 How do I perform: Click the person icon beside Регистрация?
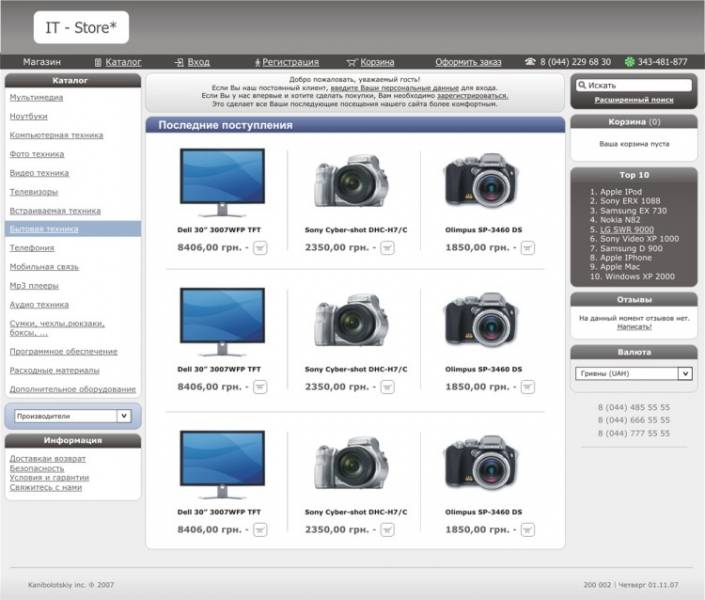pos(258,62)
